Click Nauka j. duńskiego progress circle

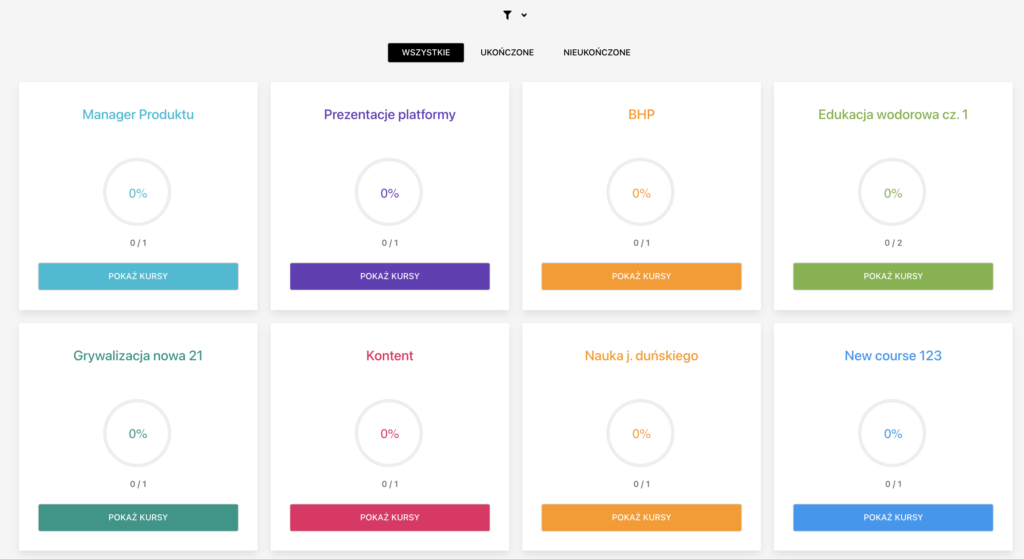pos(641,433)
